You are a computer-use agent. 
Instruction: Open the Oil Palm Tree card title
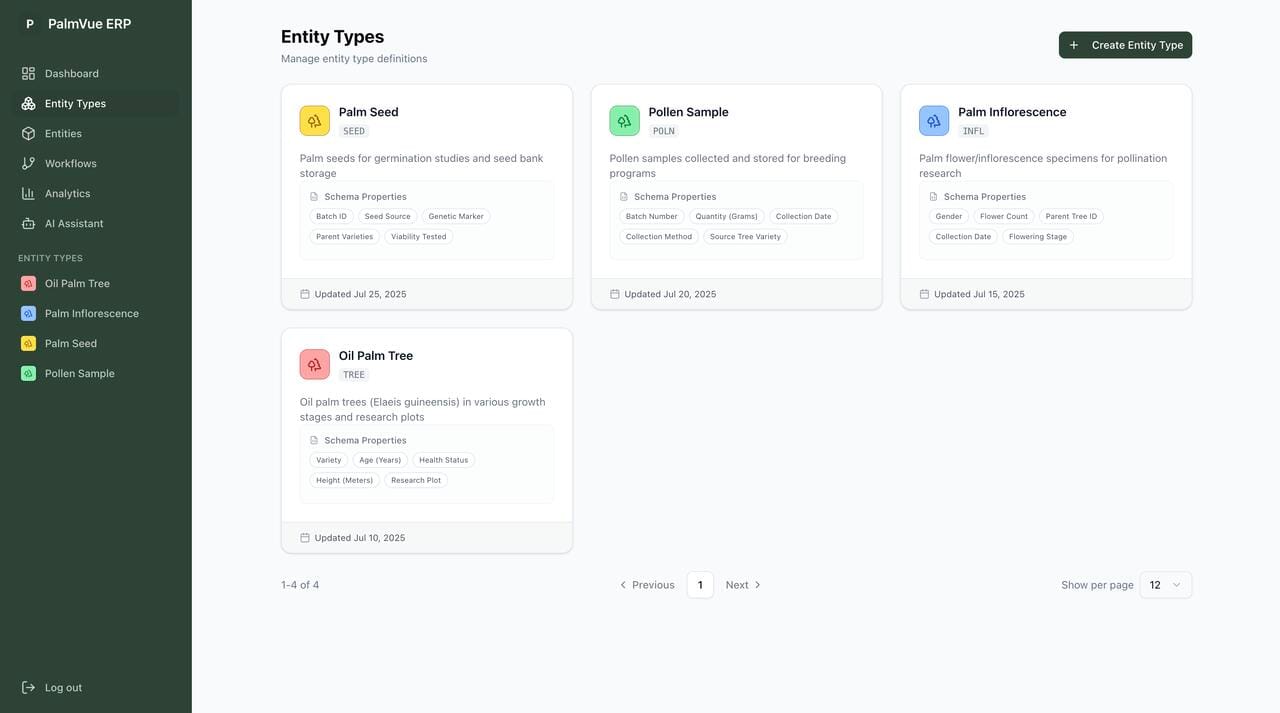(x=376, y=356)
